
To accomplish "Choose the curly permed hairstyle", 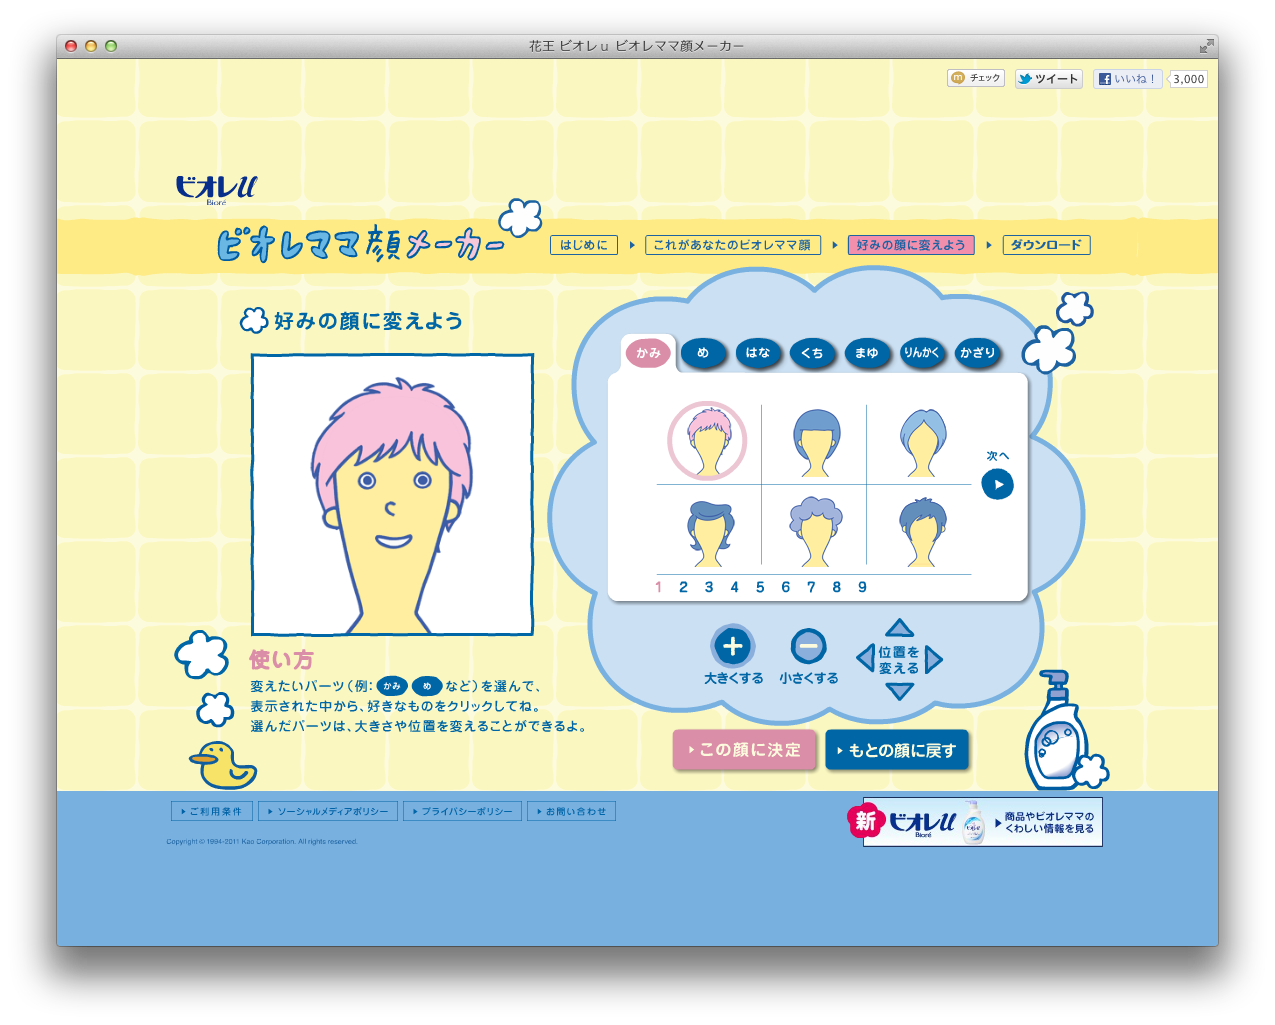I will pos(816,531).
